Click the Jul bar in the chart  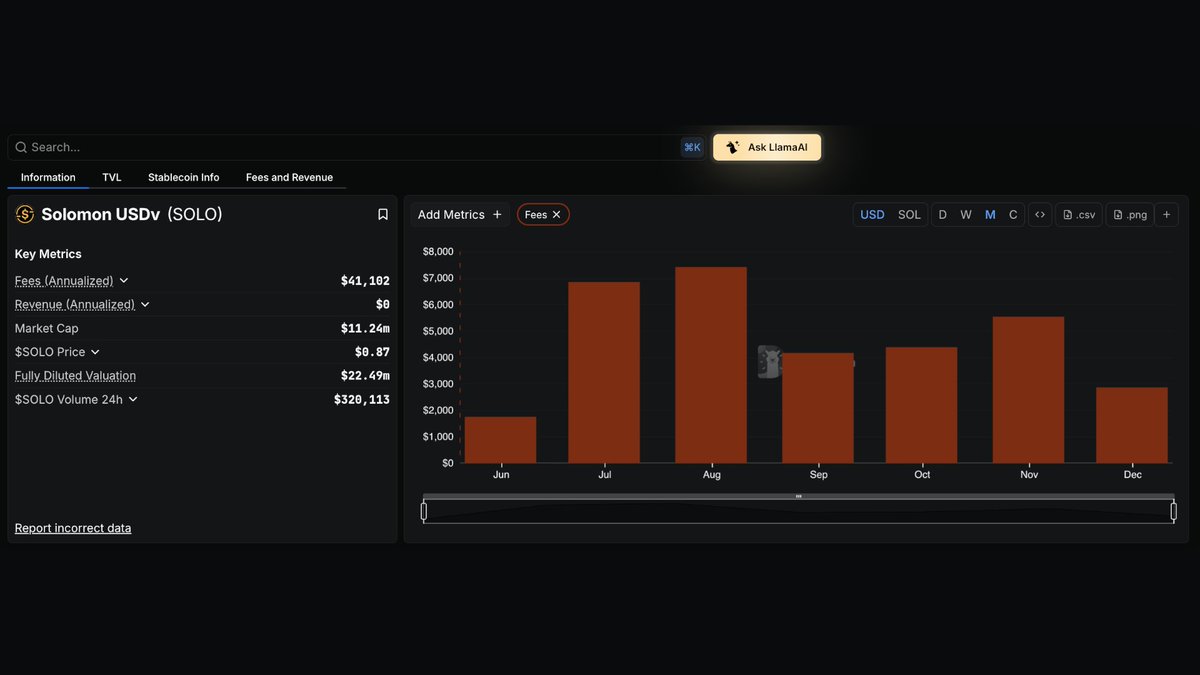point(604,372)
